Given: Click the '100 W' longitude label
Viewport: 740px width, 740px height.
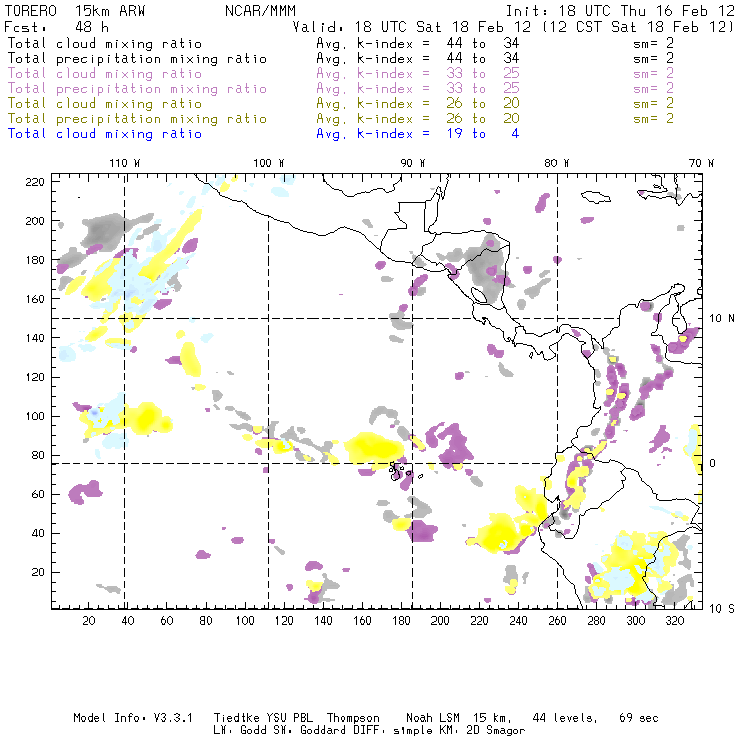Looking at the screenshot, I should [269, 163].
